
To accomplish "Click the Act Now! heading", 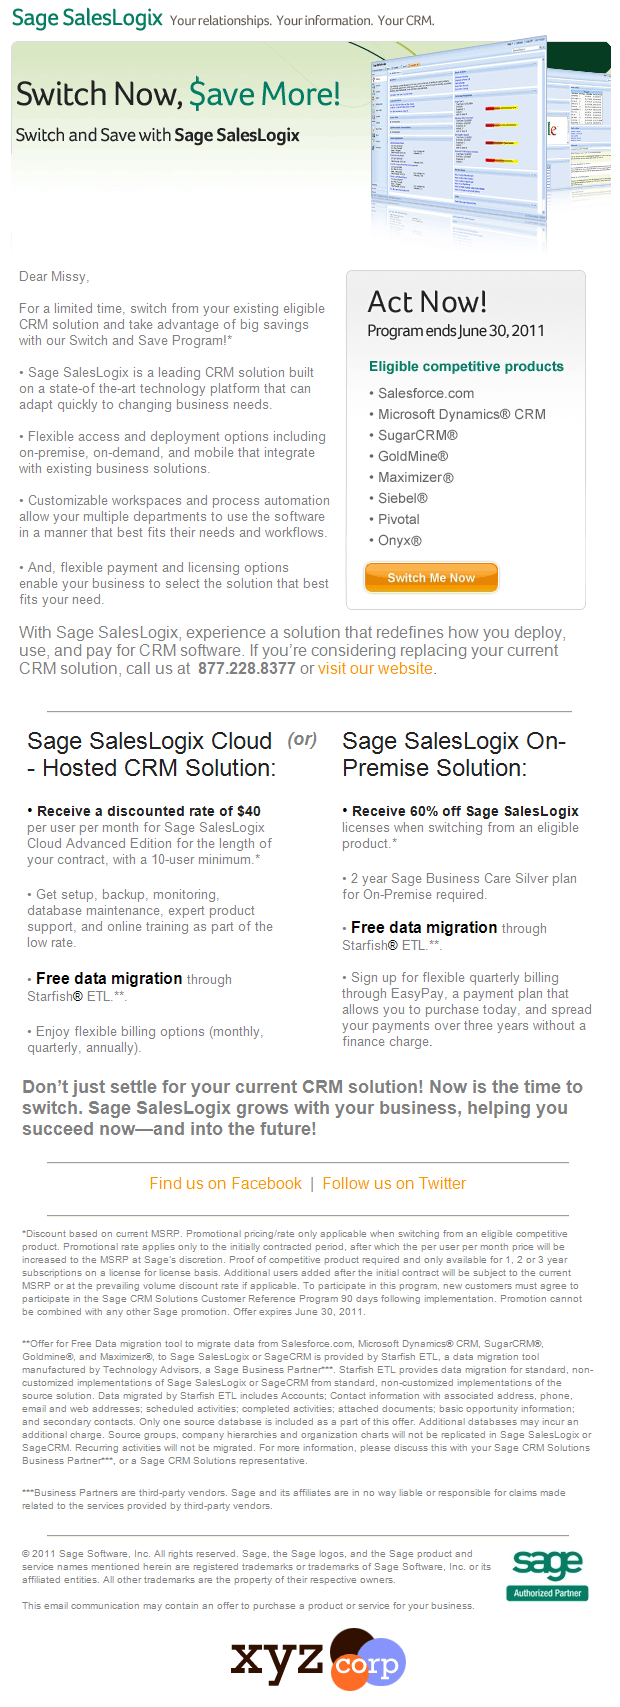I will point(427,302).
